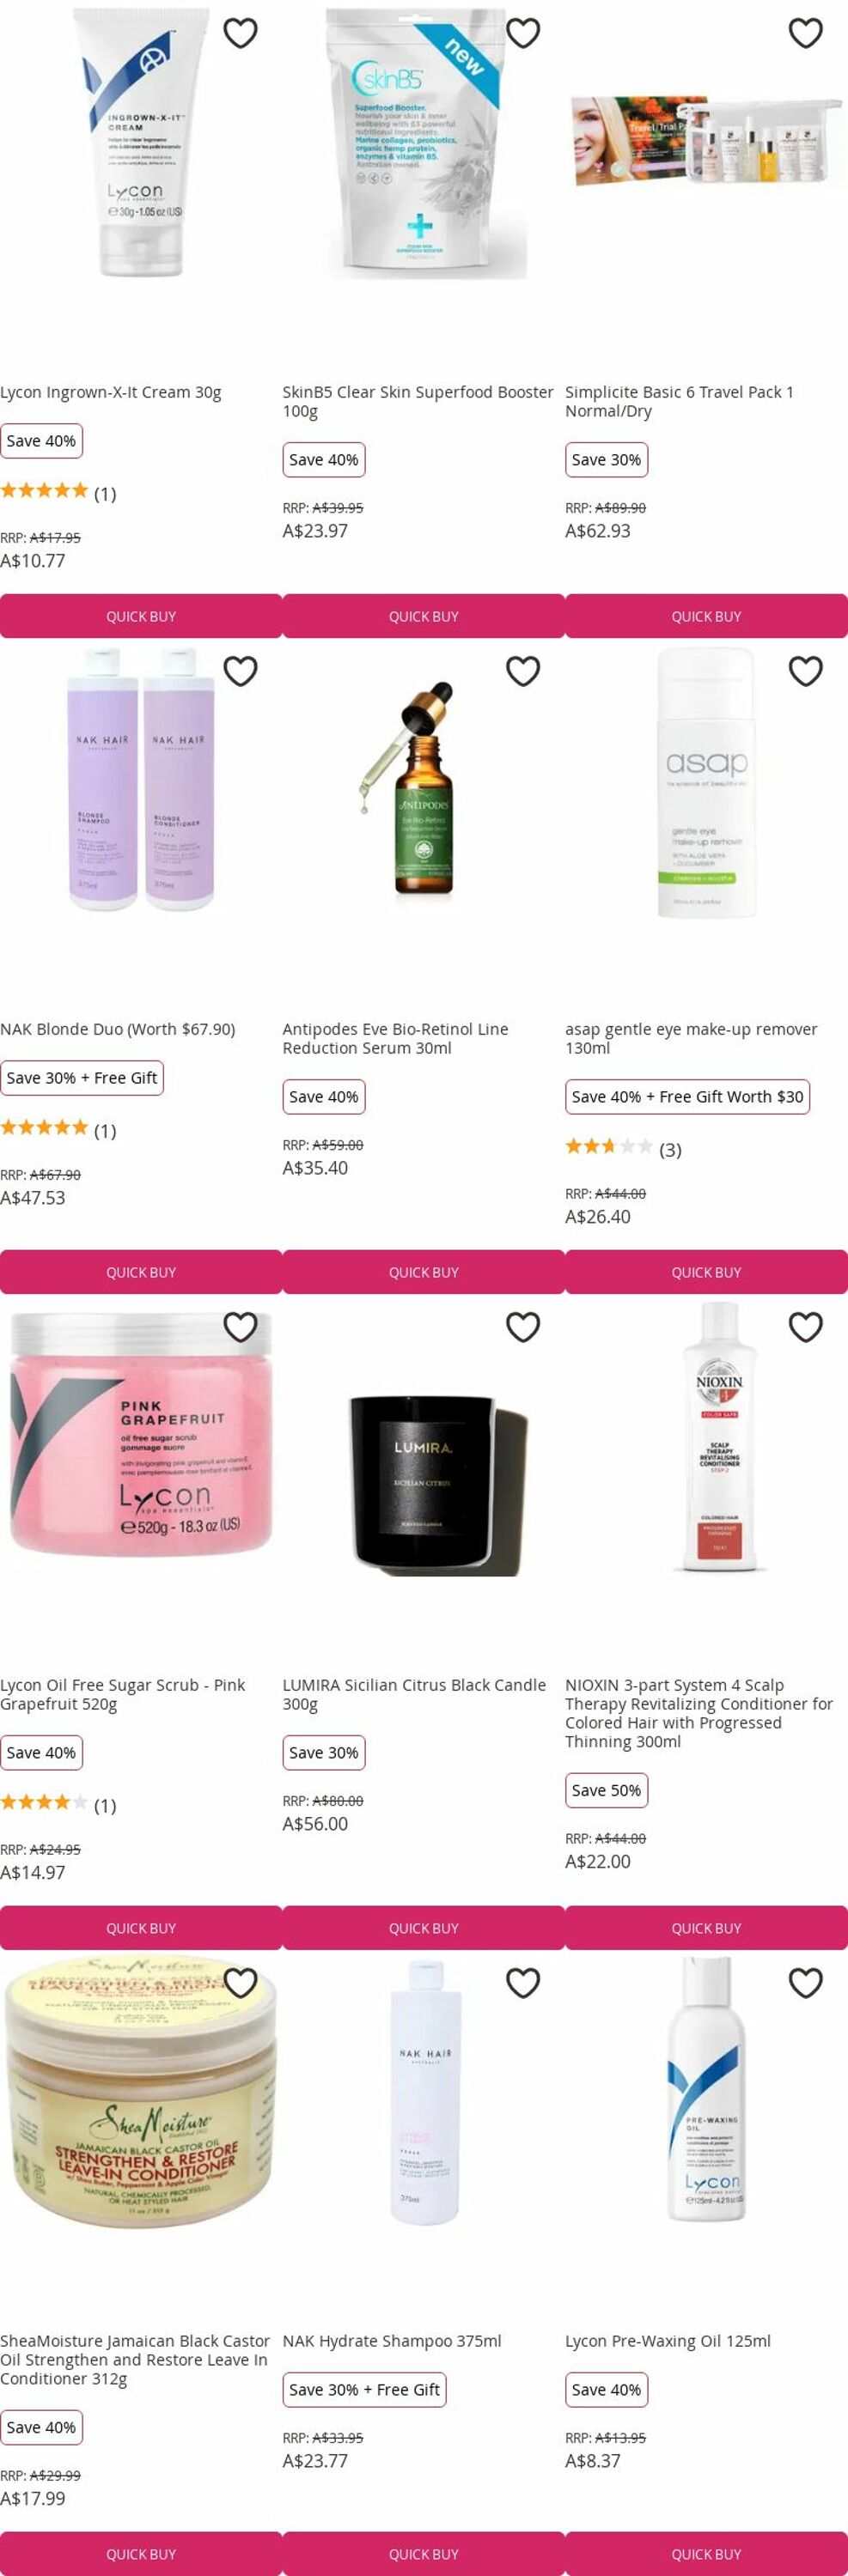The height and width of the screenshot is (2576, 848).
Task: Add Lycon Ingrown-X-It Cream to wishlist
Action: pos(240,33)
